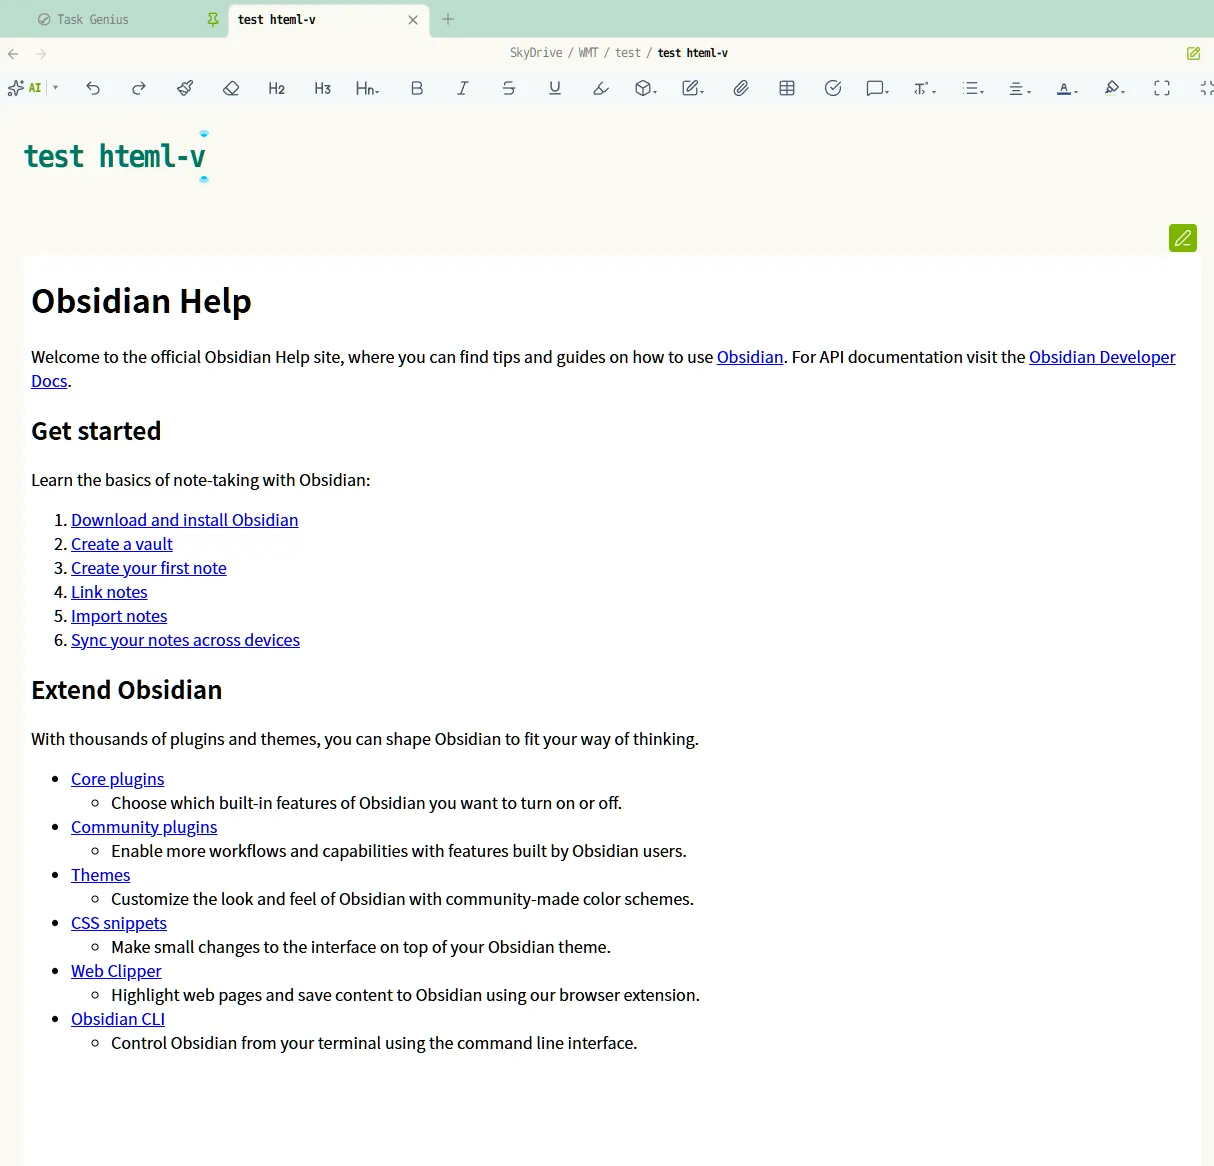Open the callout comment dropdown
This screenshot has width=1214, height=1166.
coord(878,88)
